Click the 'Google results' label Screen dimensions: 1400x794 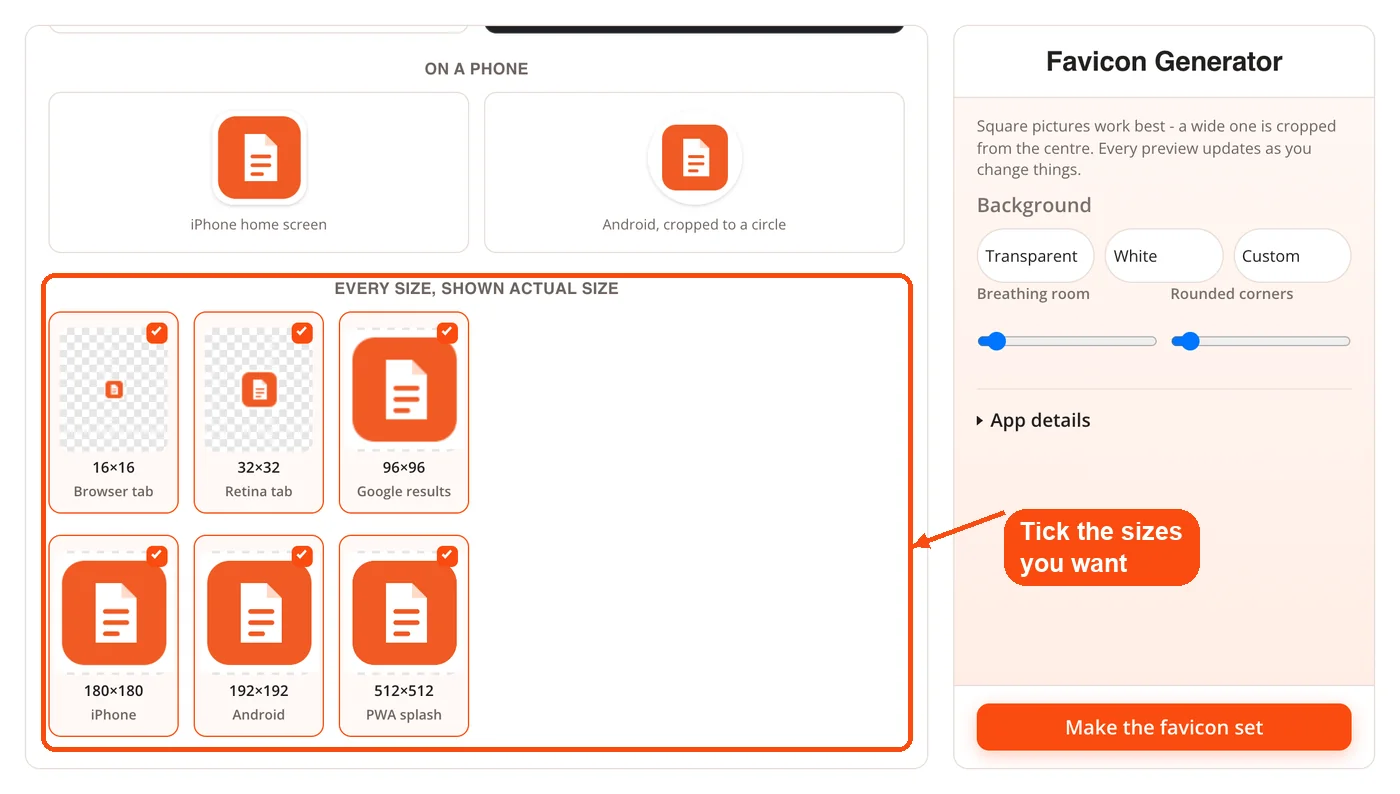pyautogui.click(x=404, y=491)
